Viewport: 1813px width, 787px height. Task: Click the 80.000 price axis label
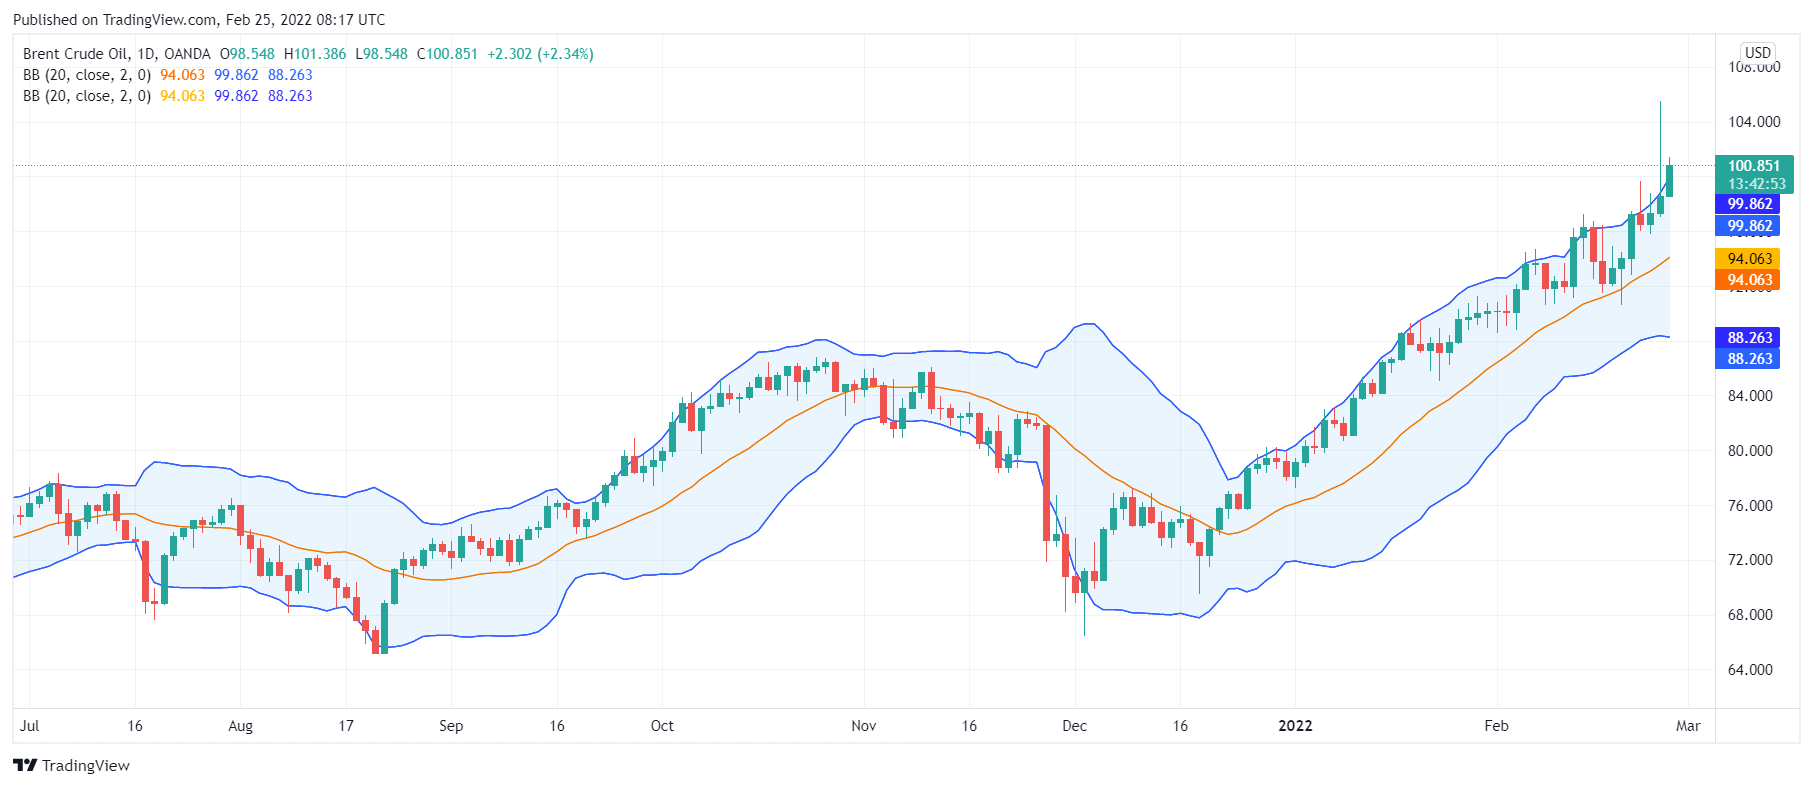[x=1750, y=451]
